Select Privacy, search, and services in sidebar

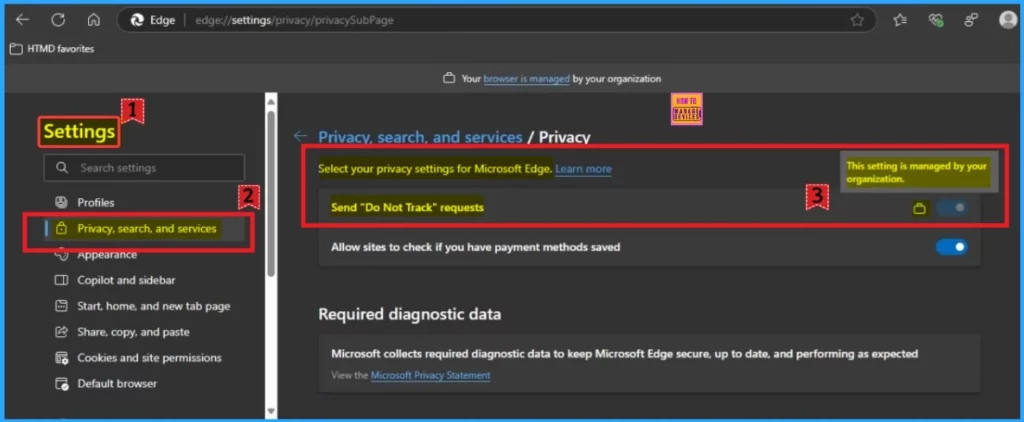145,229
